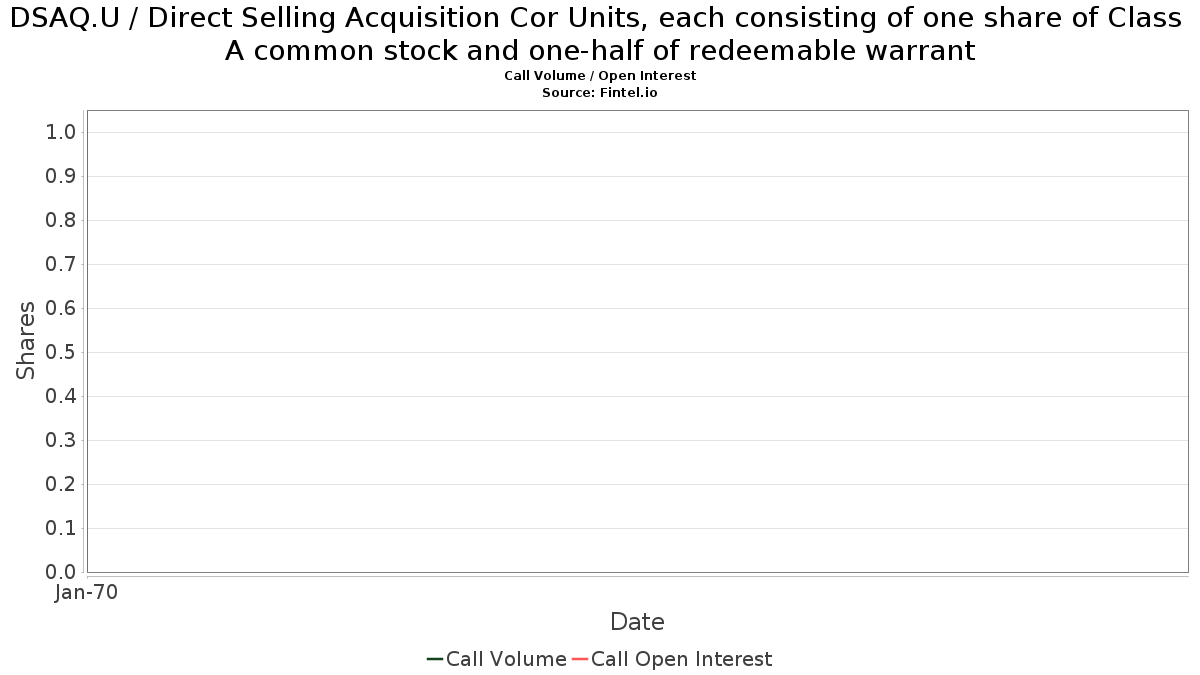Click the 0.1 y-axis tick label
The image size is (1200, 675).
tap(62, 528)
